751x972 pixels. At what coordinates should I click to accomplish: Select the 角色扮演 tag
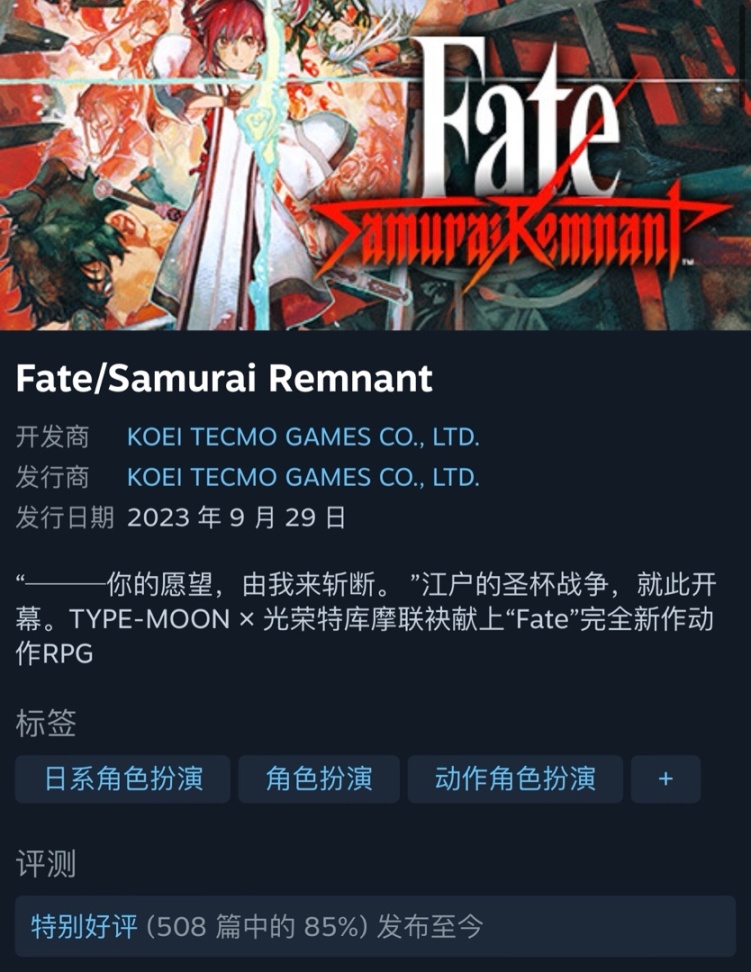pos(319,779)
